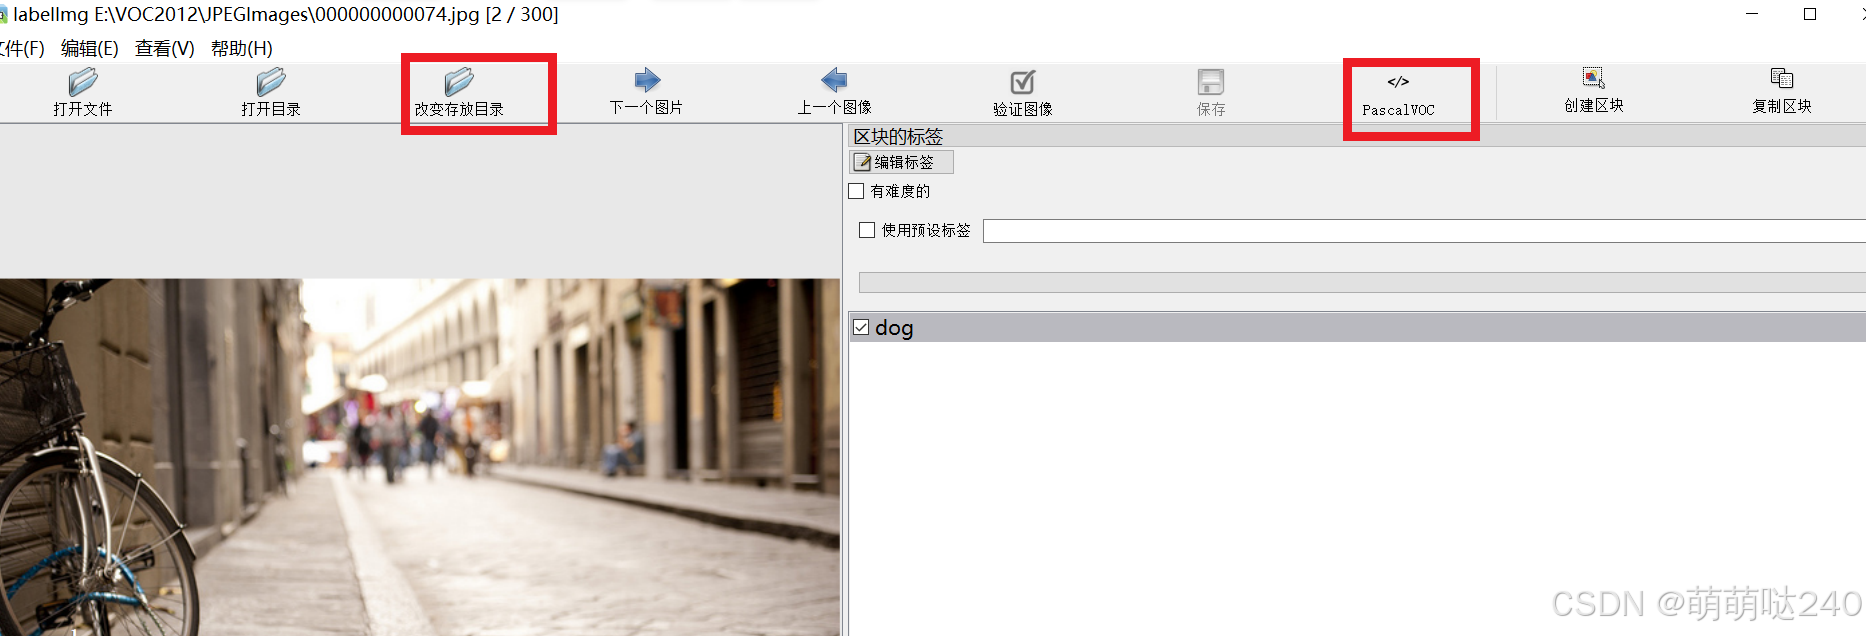The width and height of the screenshot is (1866, 636).
Task: Click the Save (保存) icon
Action: pos(1211,83)
